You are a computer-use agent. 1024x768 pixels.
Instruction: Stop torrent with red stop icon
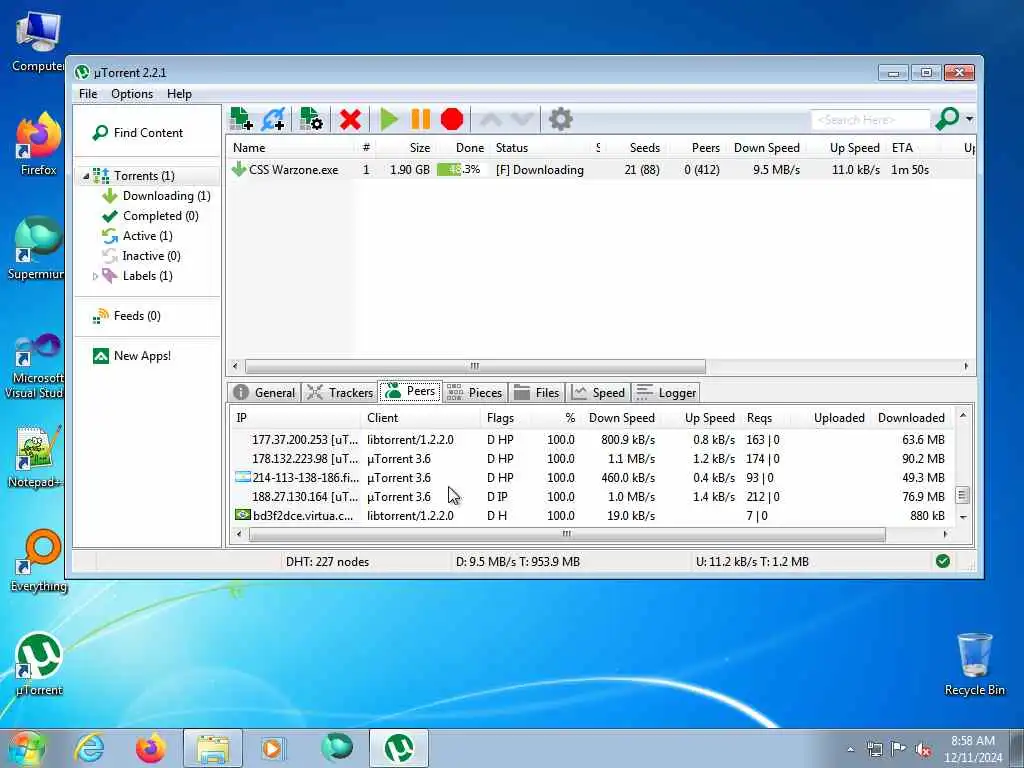tap(452, 120)
